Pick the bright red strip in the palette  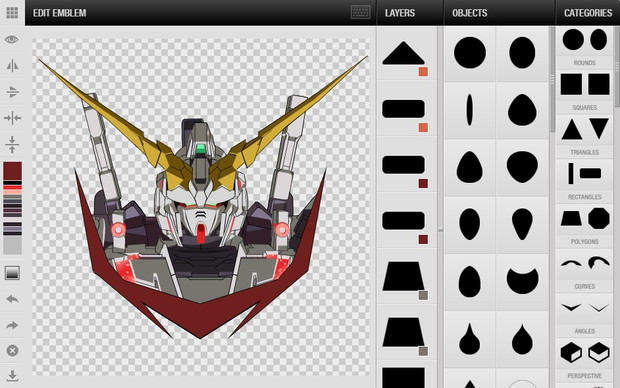[x=12, y=187]
